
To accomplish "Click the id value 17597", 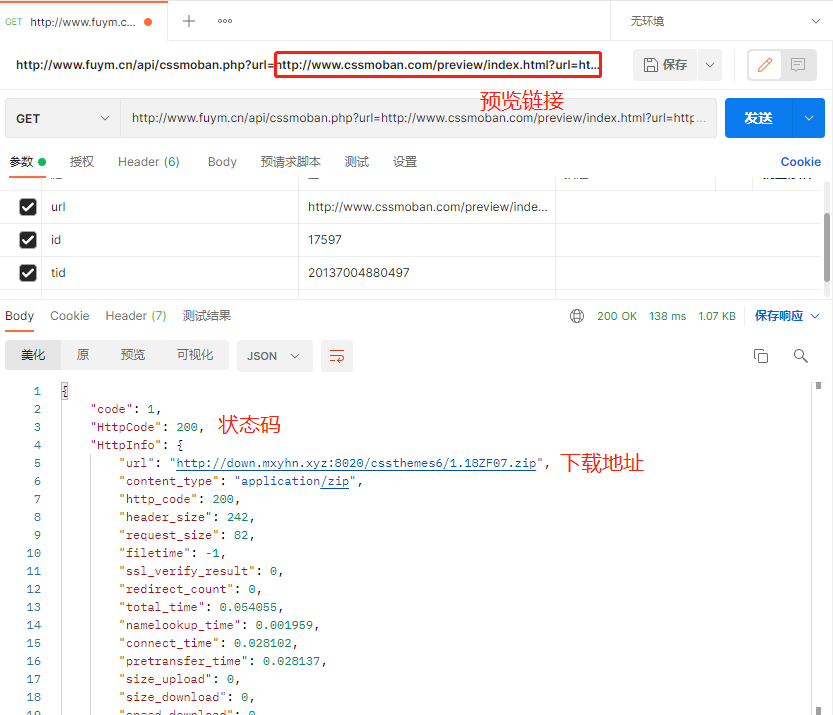I will tap(325, 240).
